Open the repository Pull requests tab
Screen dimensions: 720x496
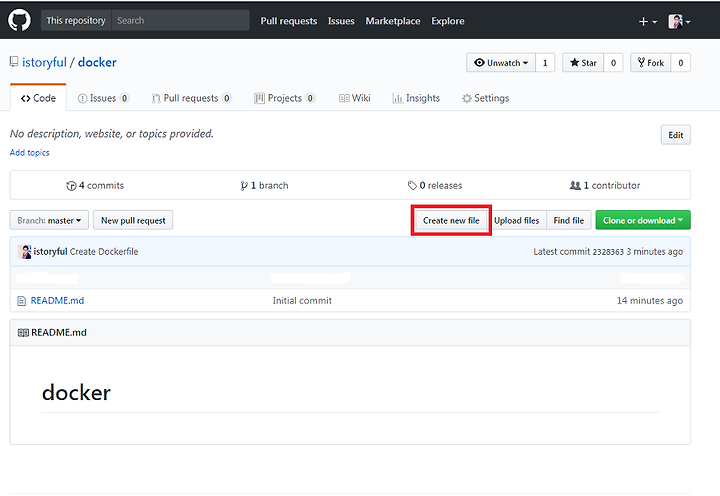pyautogui.click(x=191, y=98)
